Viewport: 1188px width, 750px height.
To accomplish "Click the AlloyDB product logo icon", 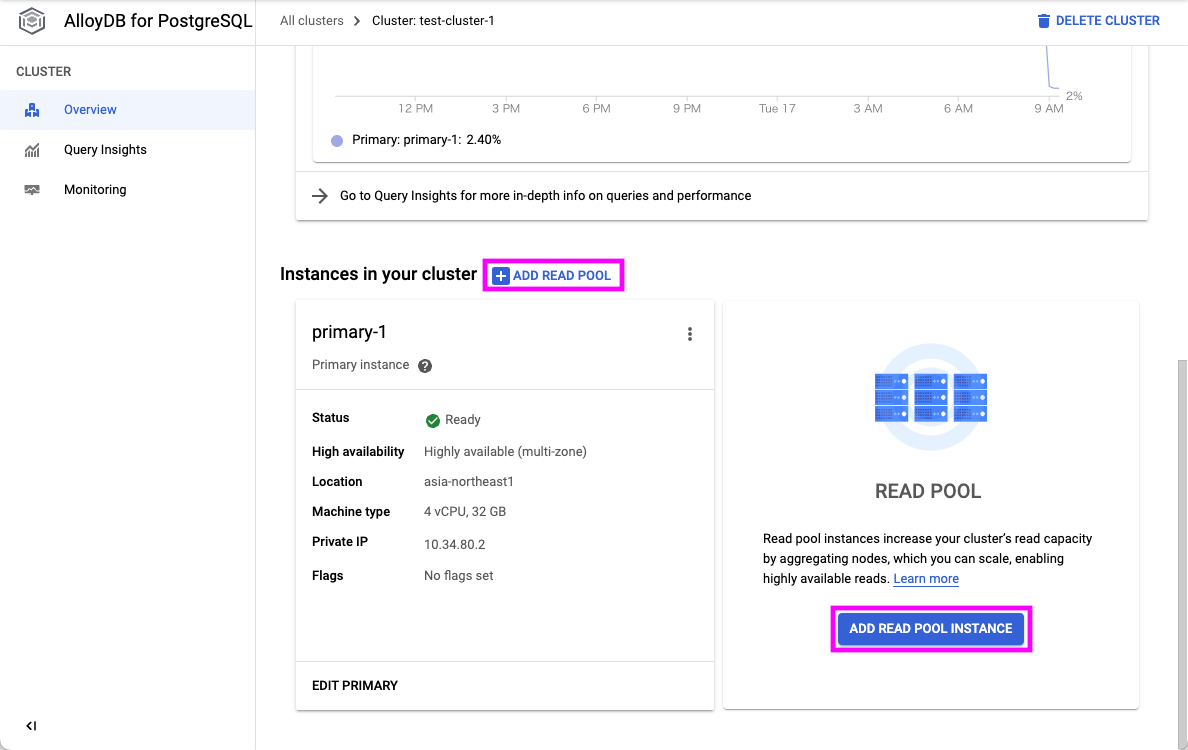I will 32,20.
